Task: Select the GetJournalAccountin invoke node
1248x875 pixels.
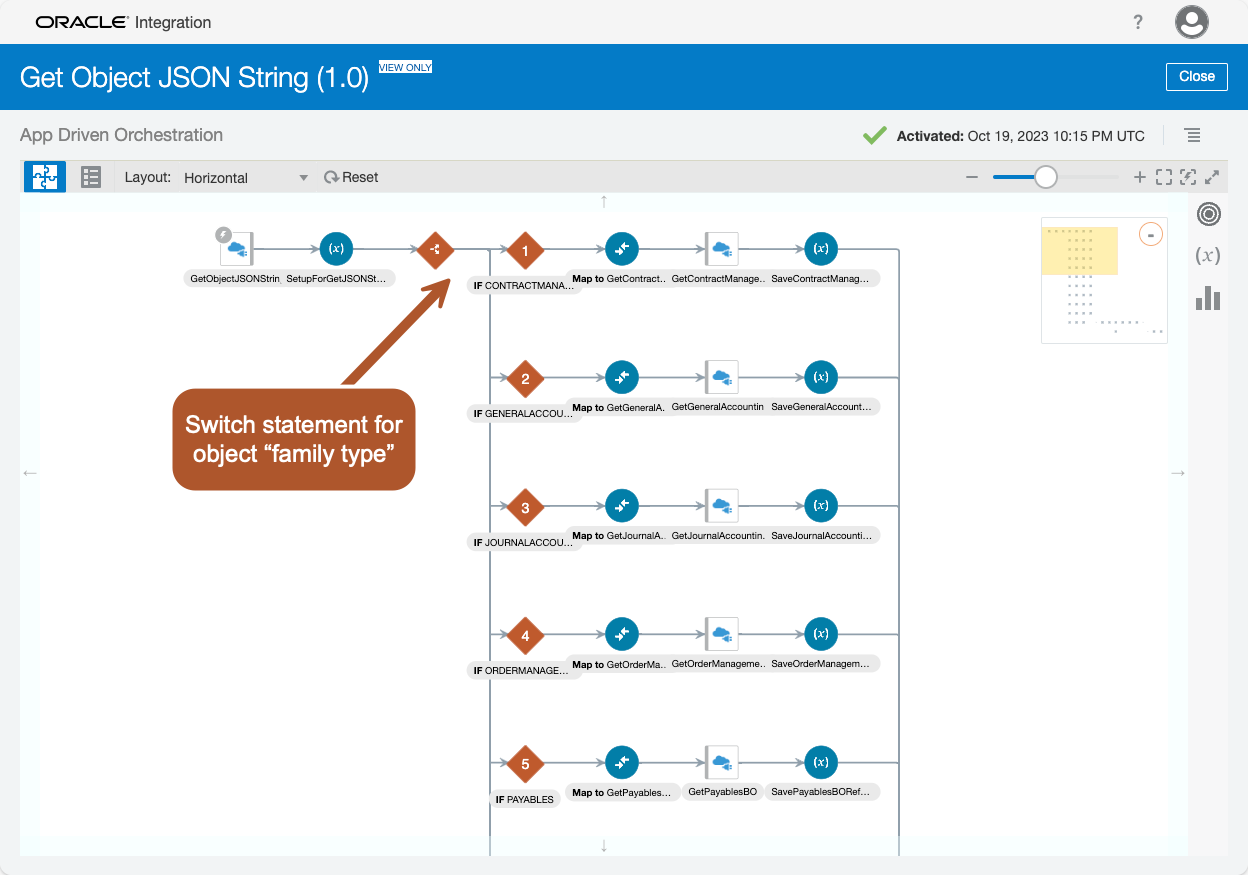Action: tap(721, 505)
